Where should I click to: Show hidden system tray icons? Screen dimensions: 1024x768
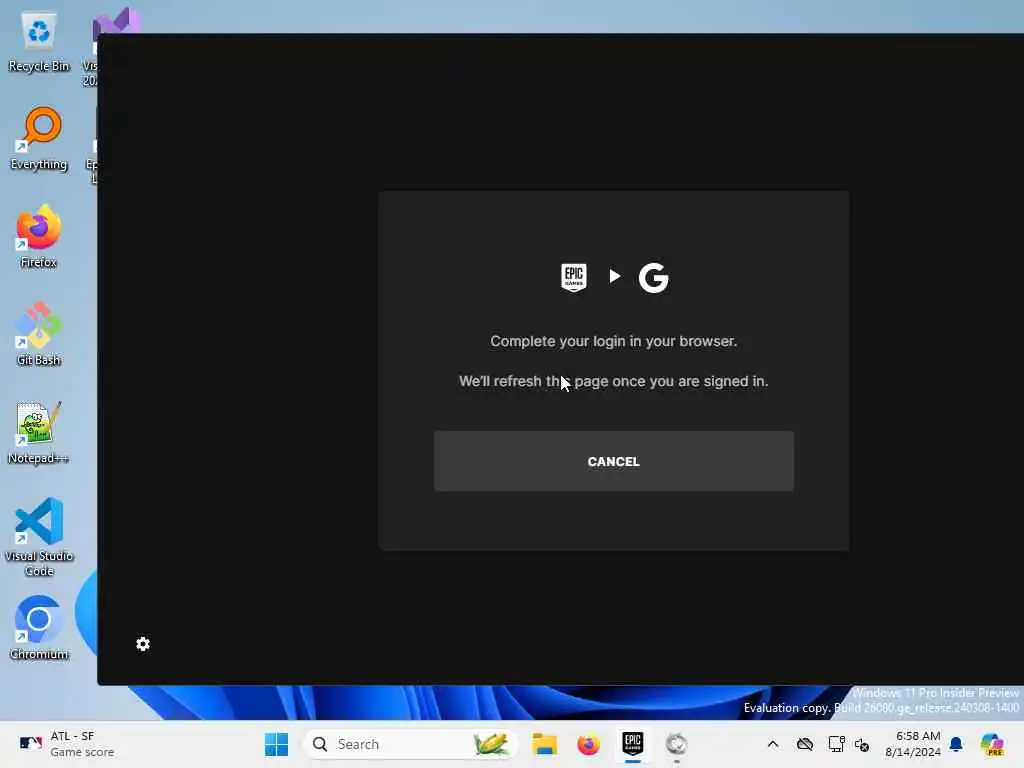(x=773, y=744)
